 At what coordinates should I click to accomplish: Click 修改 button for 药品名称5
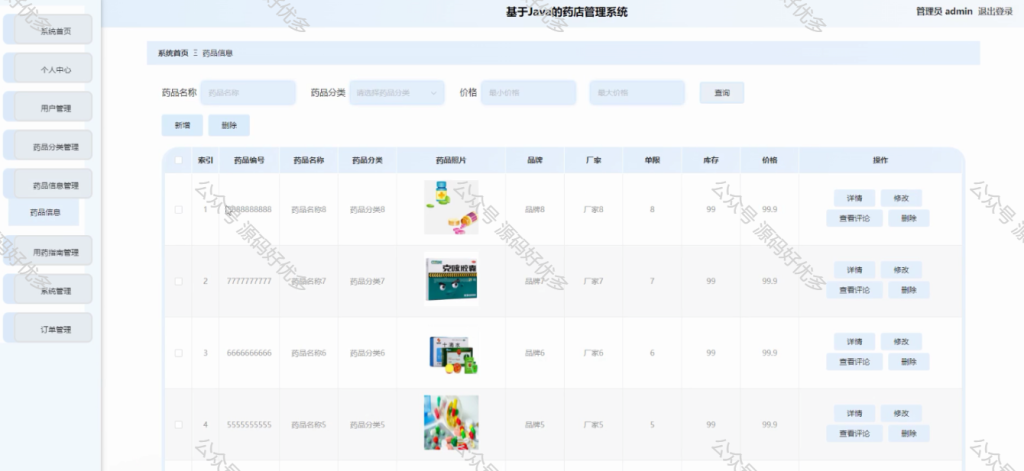[901, 414]
